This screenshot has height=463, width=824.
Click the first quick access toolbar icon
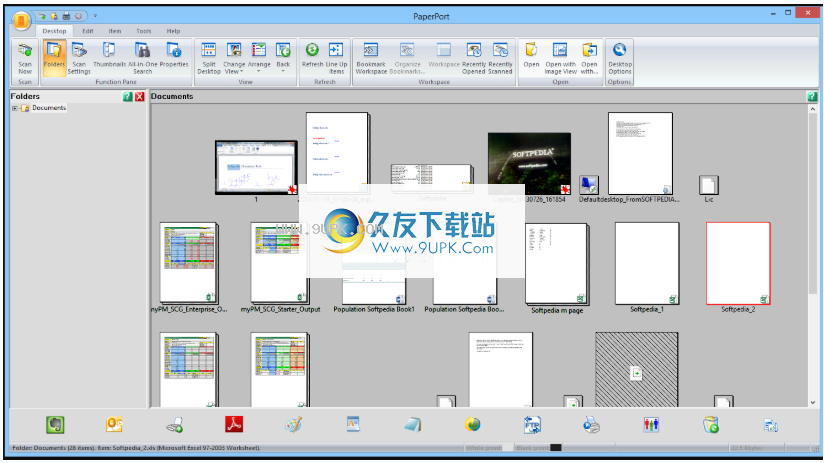[x=43, y=16]
